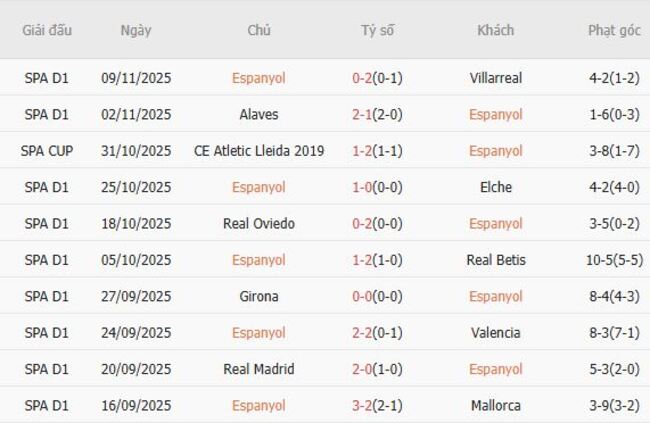Viewport: 650px width, 423px height.
Task: Select the Girona team name
Action: [x=259, y=296]
